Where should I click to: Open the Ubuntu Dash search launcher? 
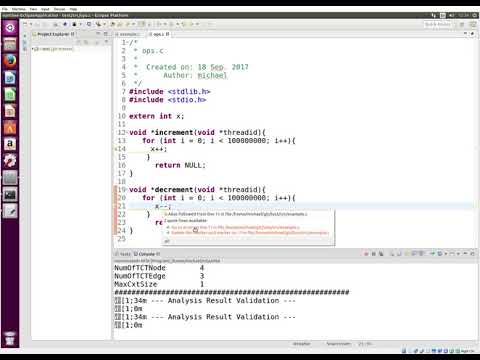coord(10,28)
